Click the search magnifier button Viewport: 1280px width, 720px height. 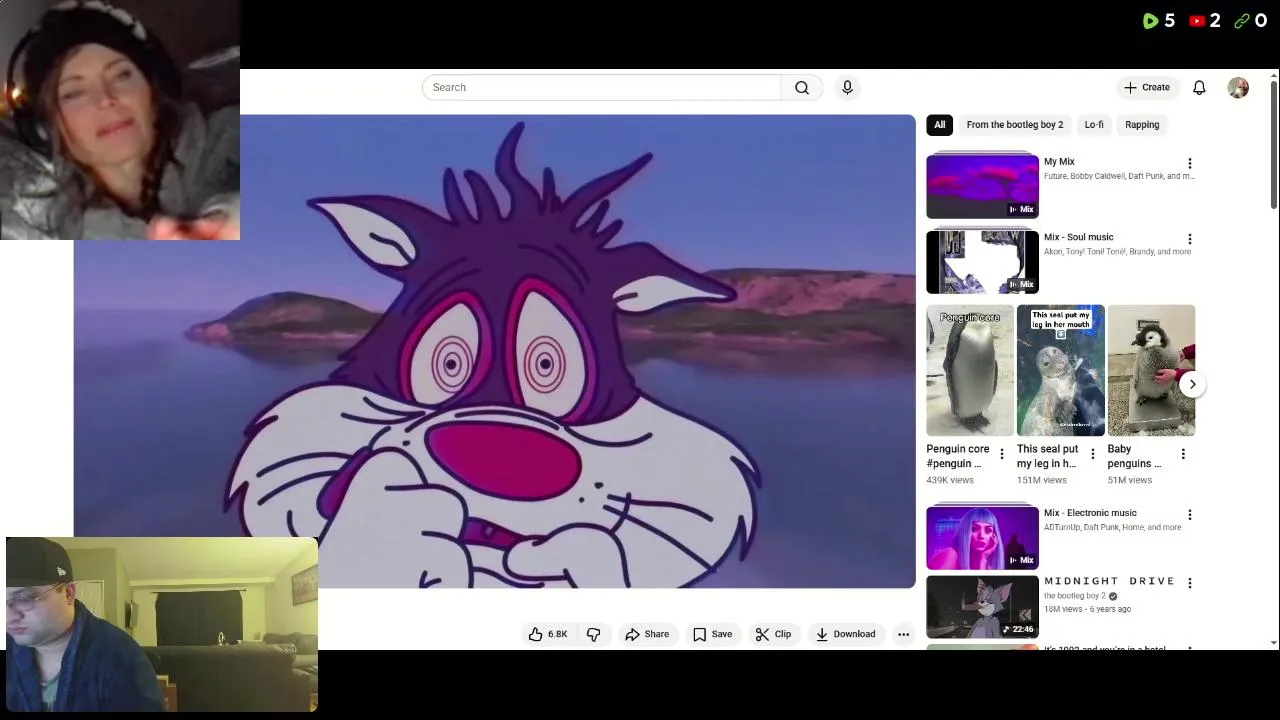coord(802,88)
